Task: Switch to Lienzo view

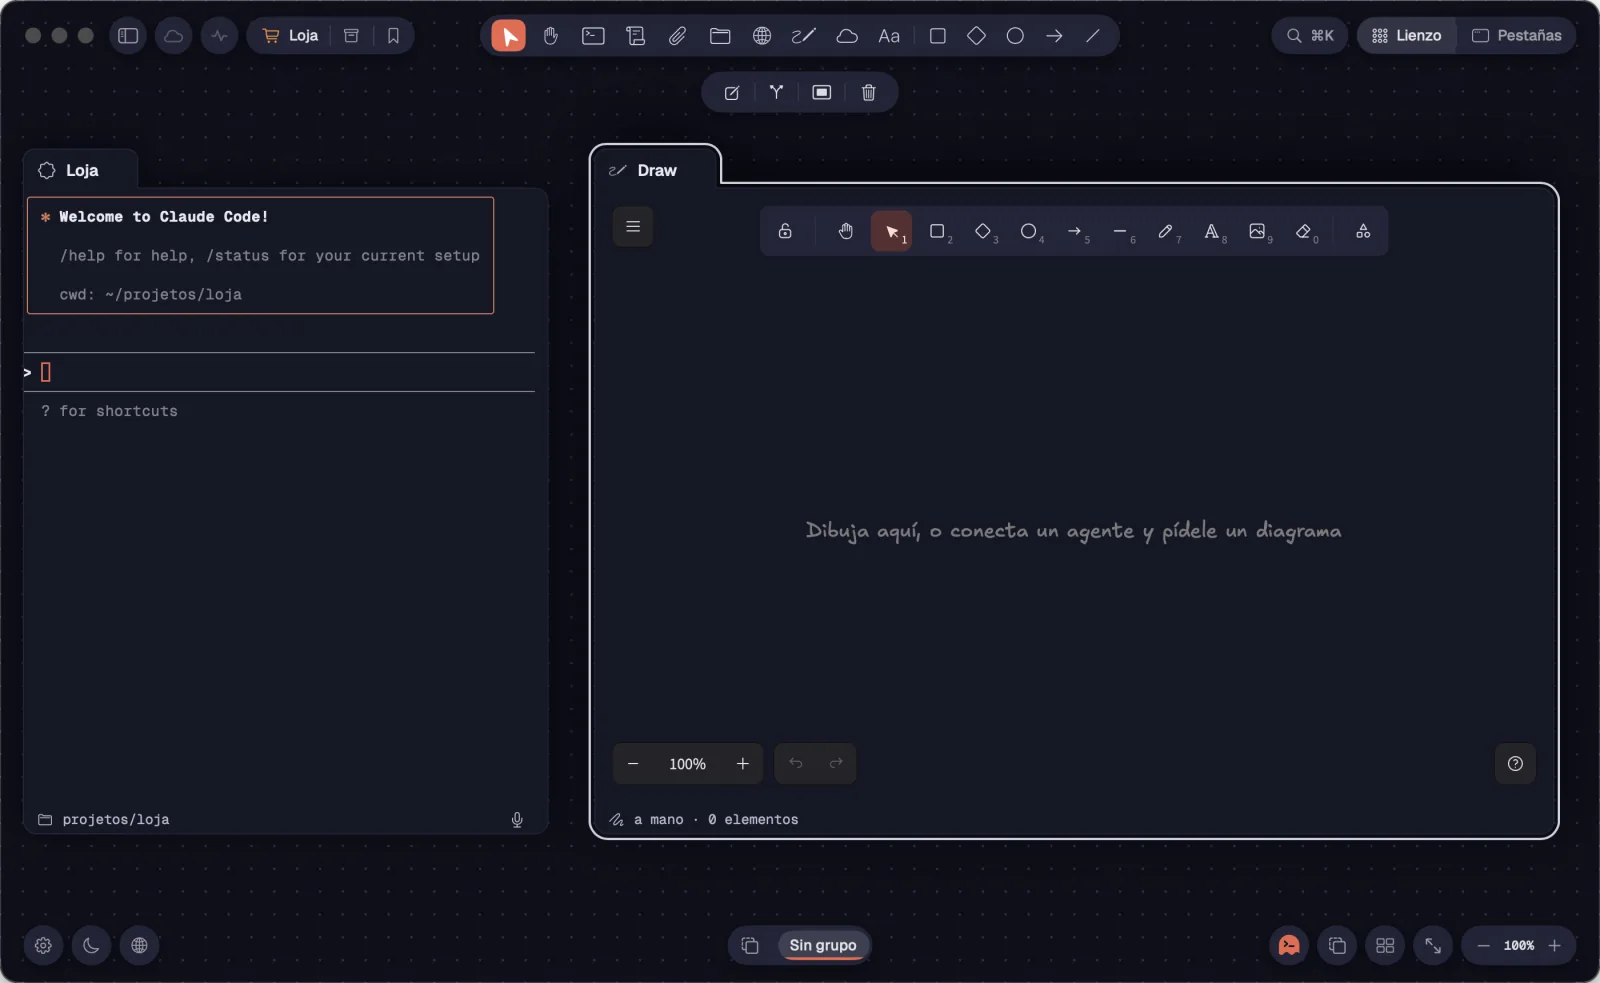Action: pyautogui.click(x=1406, y=36)
